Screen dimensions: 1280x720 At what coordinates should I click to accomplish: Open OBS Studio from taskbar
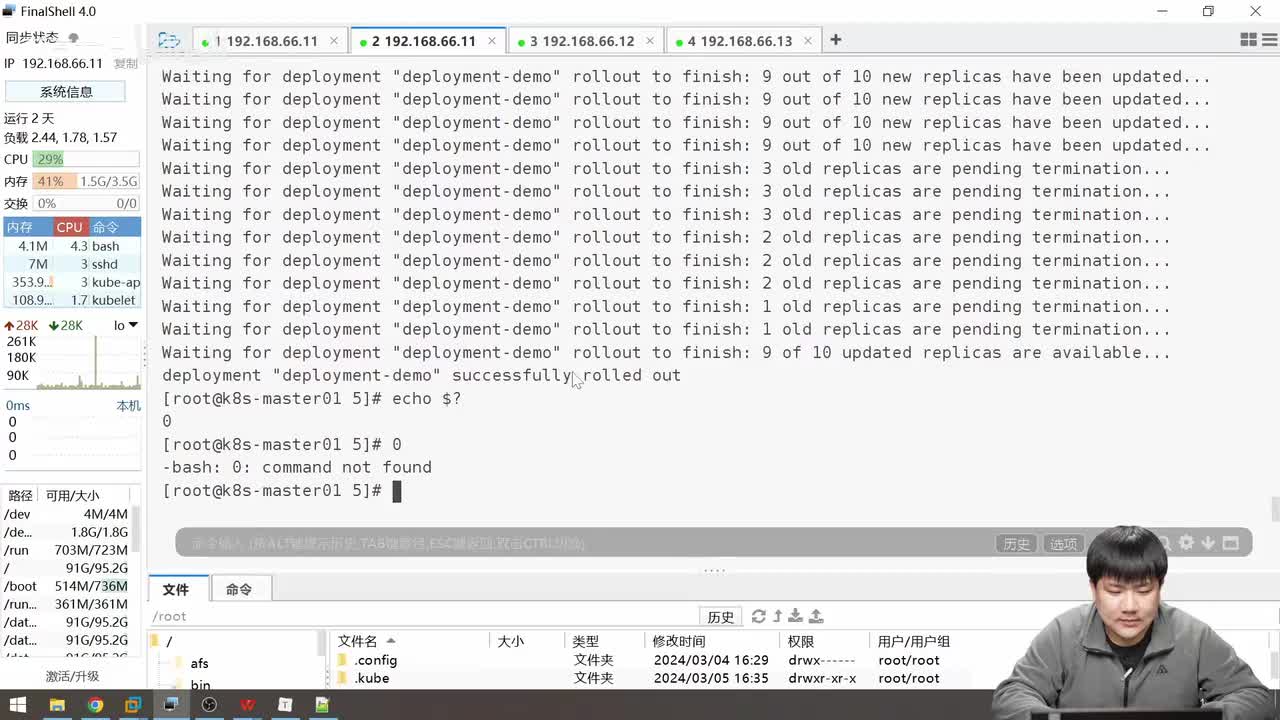pyautogui.click(x=209, y=705)
